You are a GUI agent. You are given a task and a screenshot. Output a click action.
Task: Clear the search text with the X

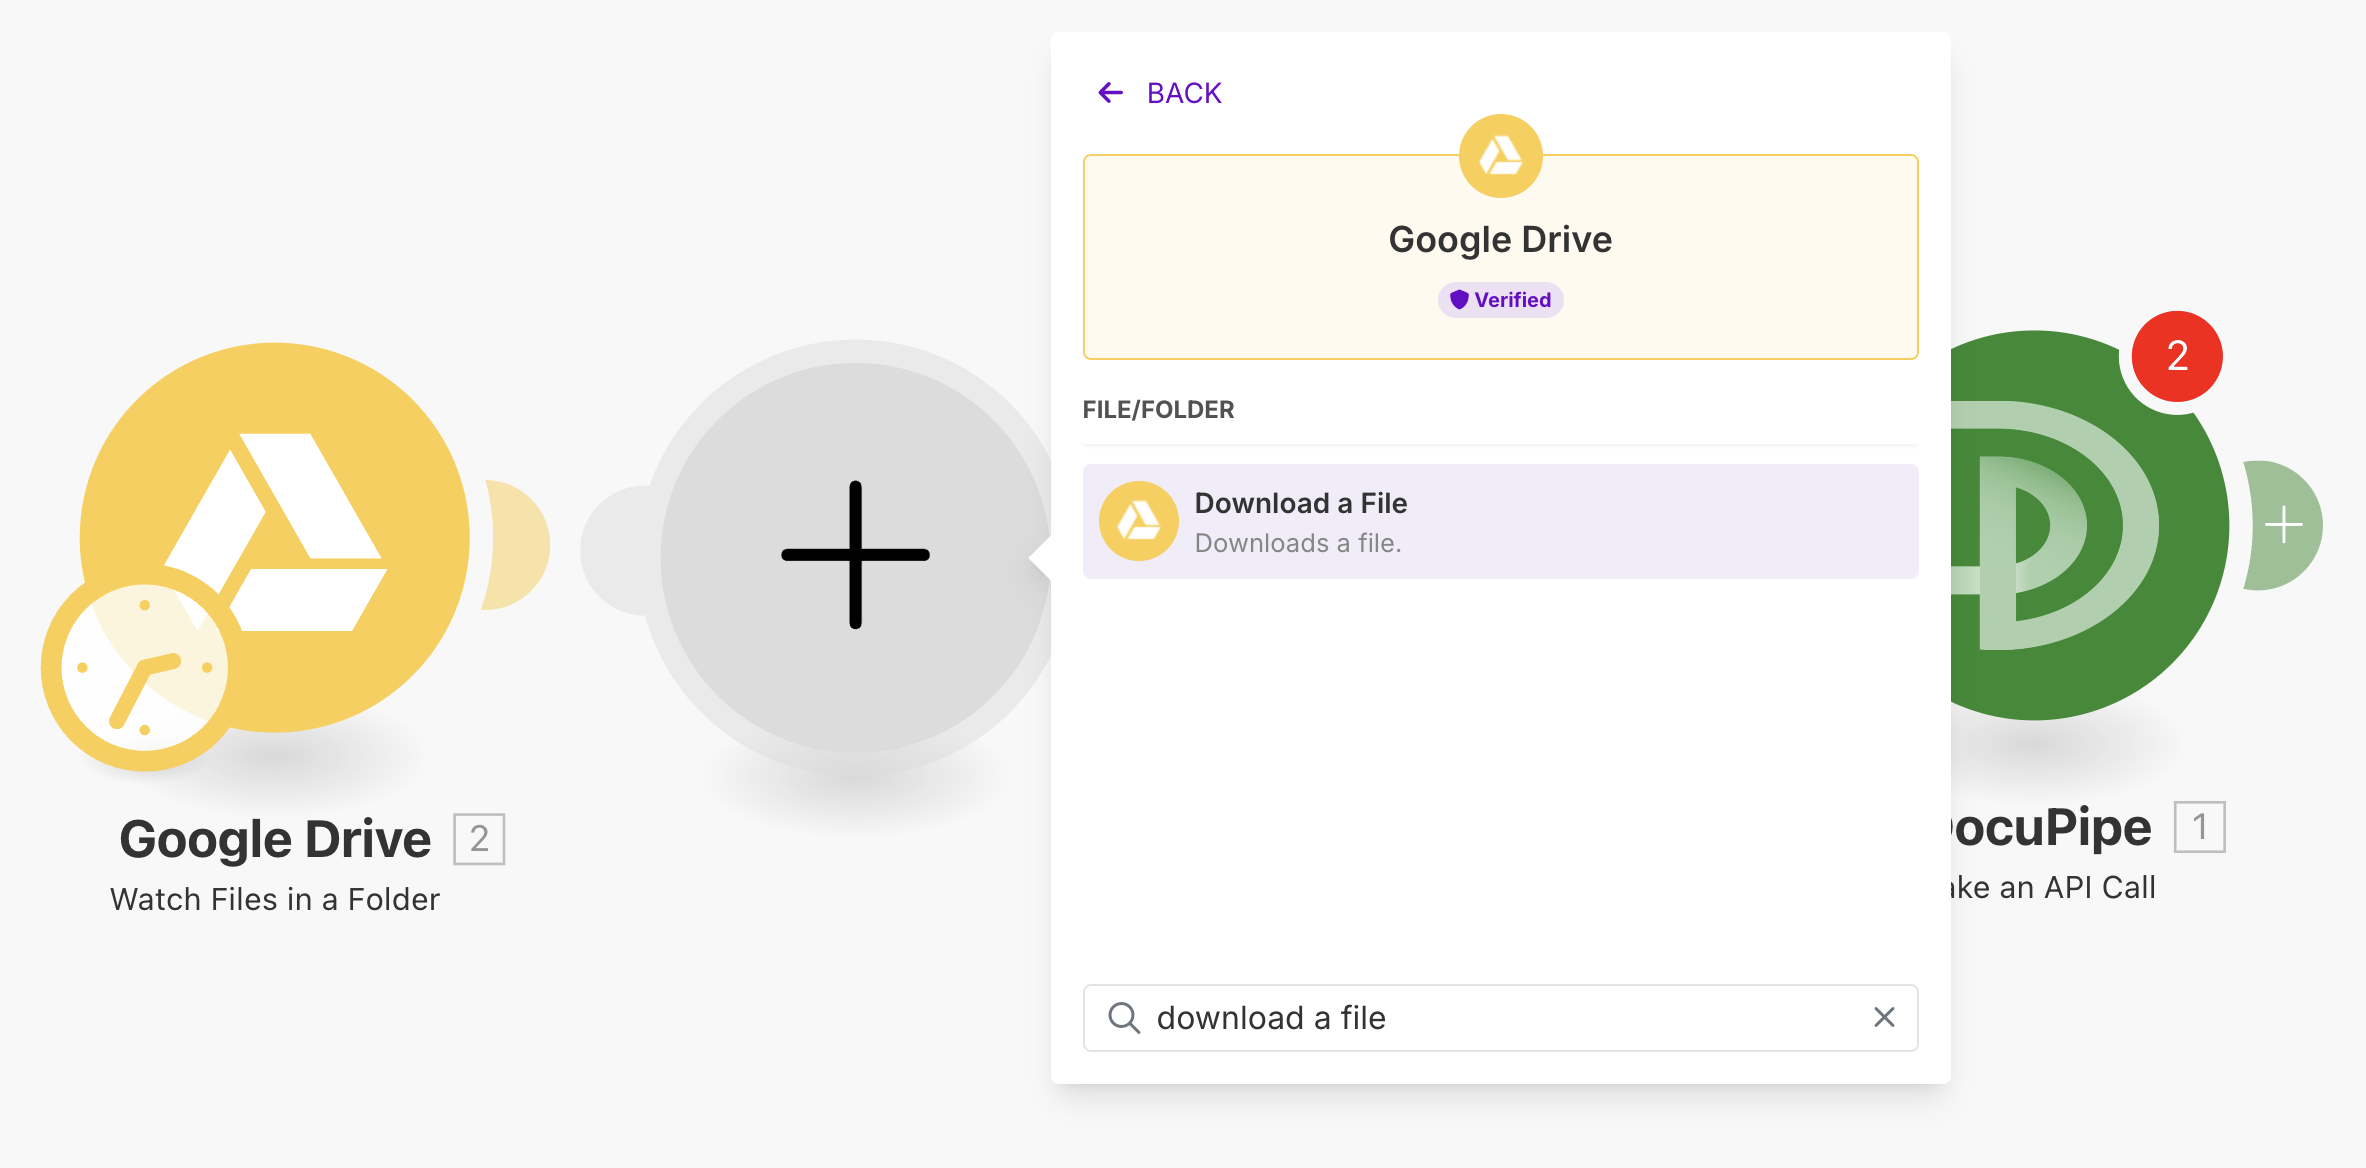(1884, 1018)
